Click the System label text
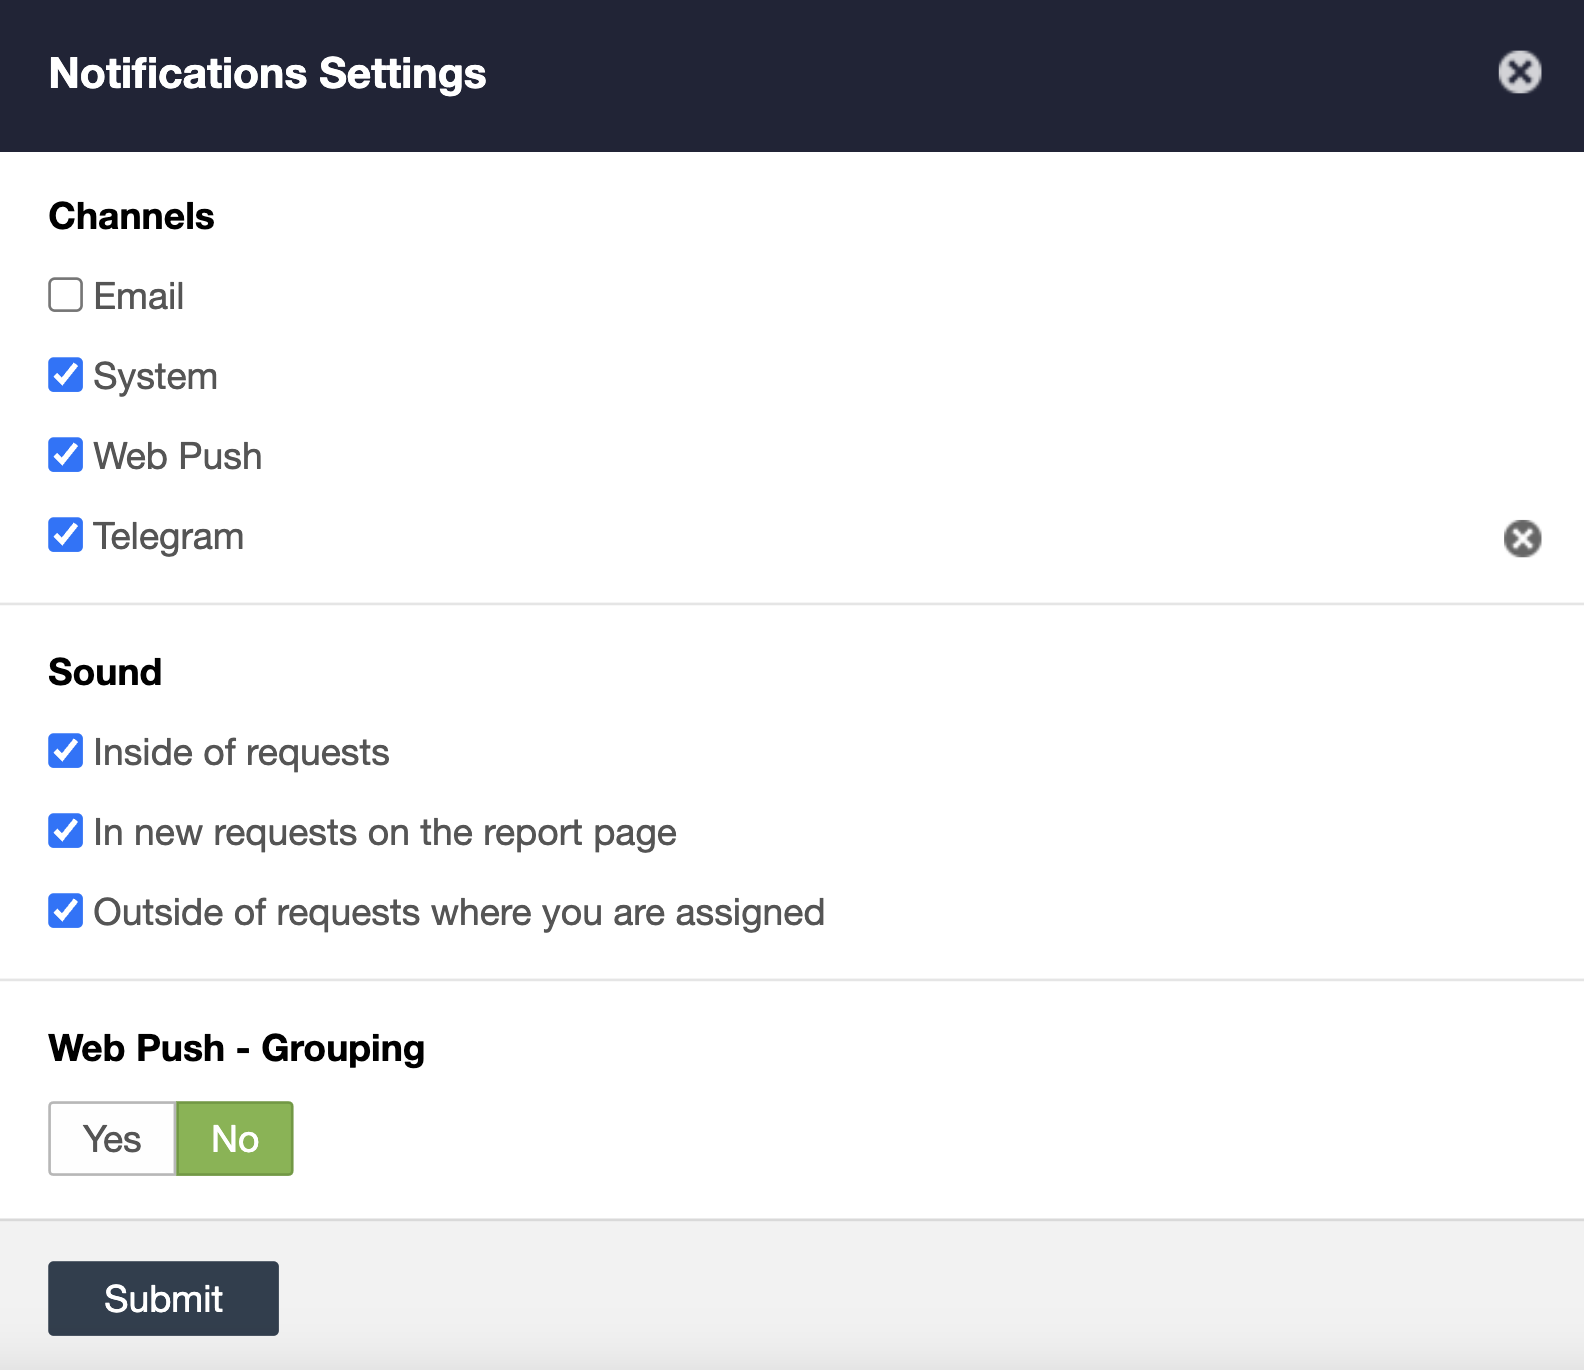Screen dimensions: 1584x1370 [156, 377]
